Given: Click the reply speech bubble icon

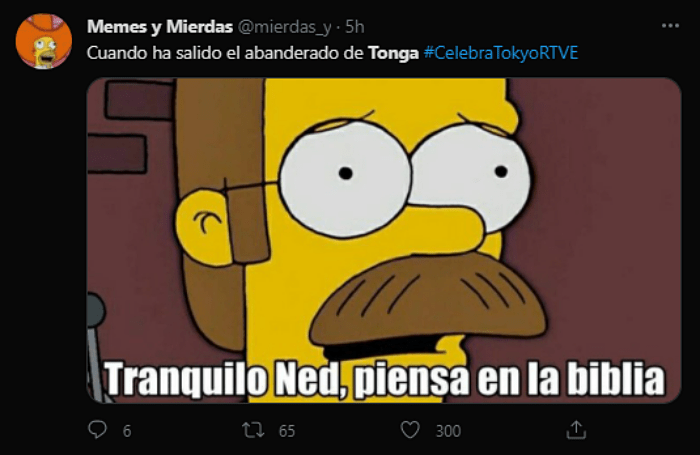Looking at the screenshot, I should (97, 430).
